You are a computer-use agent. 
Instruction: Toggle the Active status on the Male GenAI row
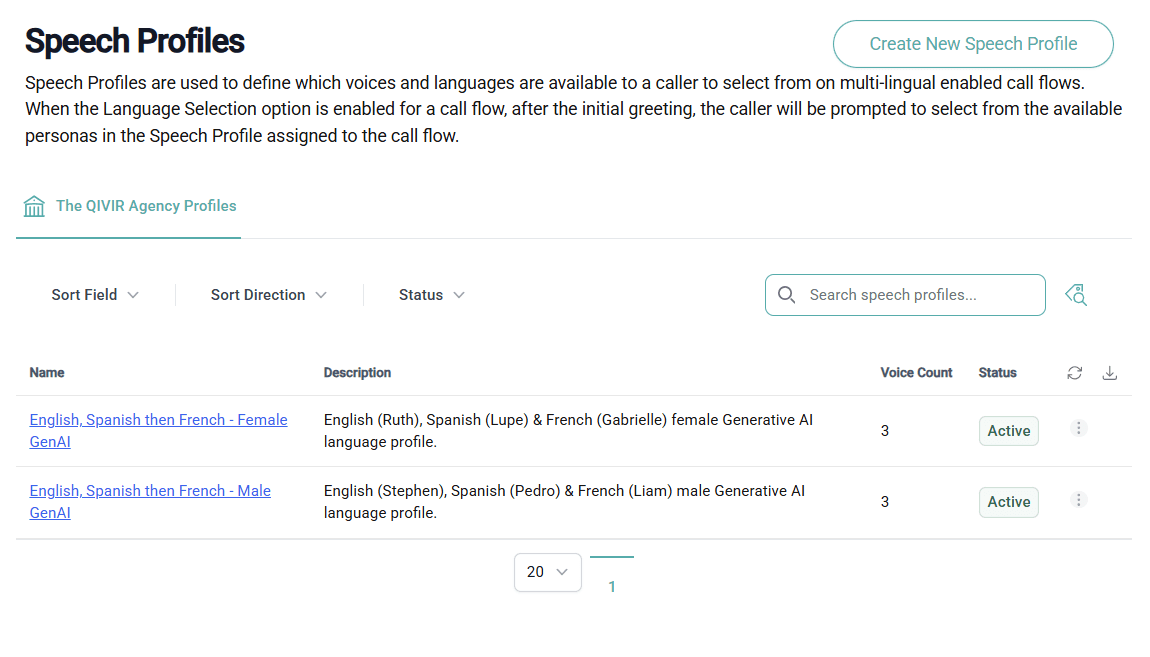pos(1008,502)
